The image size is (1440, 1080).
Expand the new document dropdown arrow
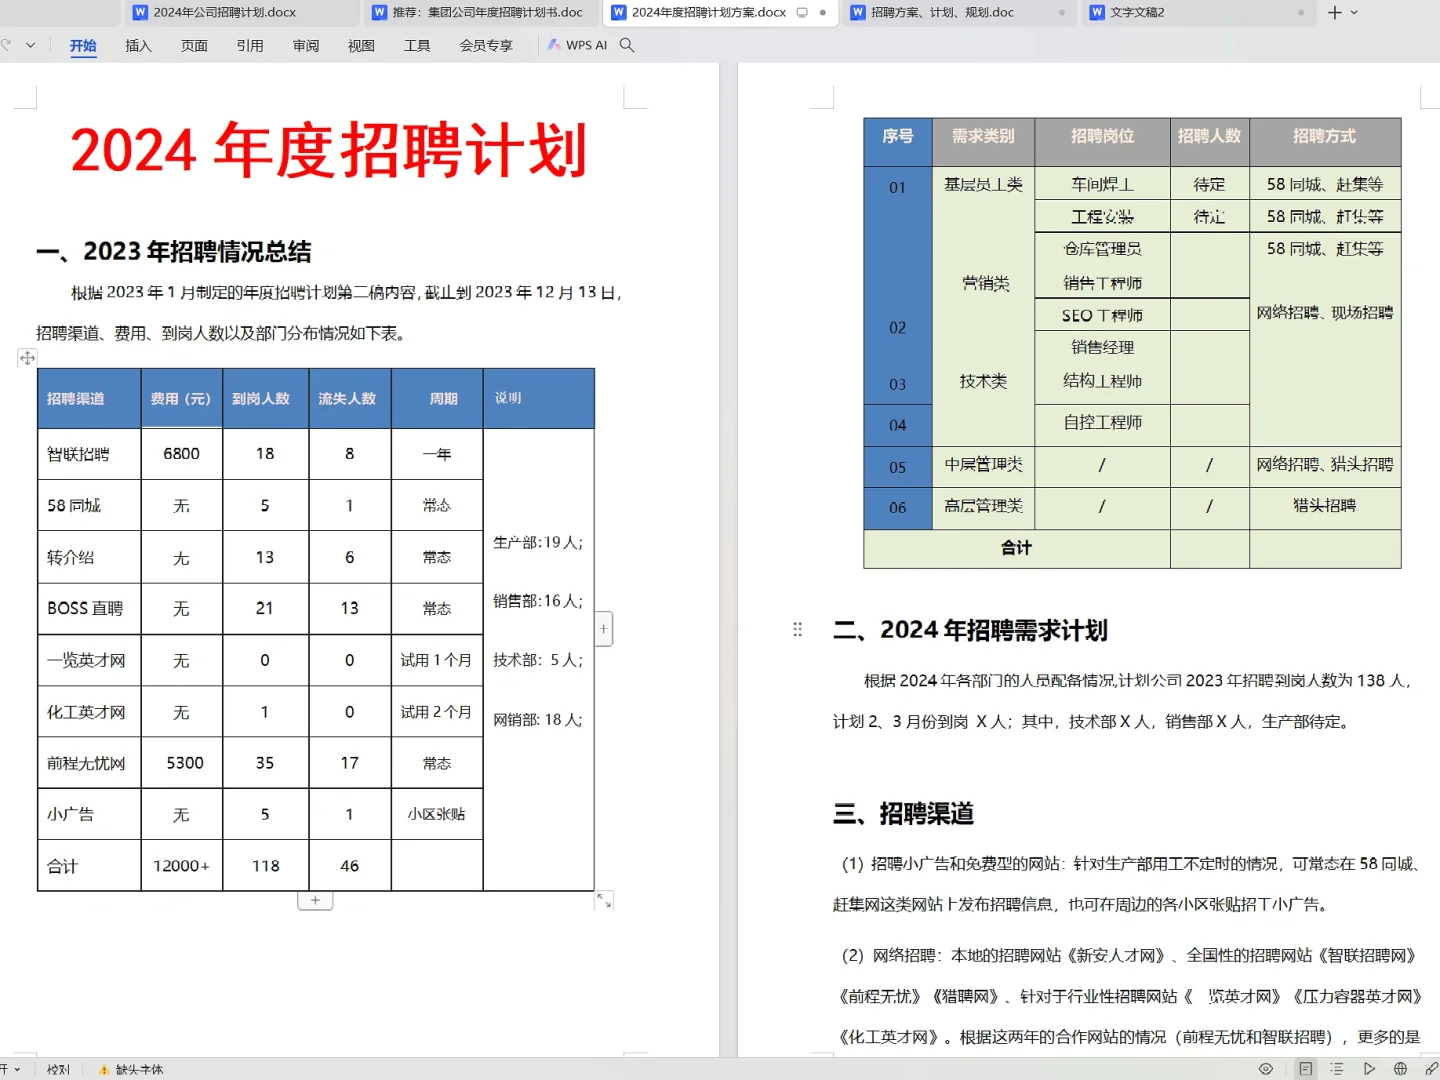click(1354, 13)
